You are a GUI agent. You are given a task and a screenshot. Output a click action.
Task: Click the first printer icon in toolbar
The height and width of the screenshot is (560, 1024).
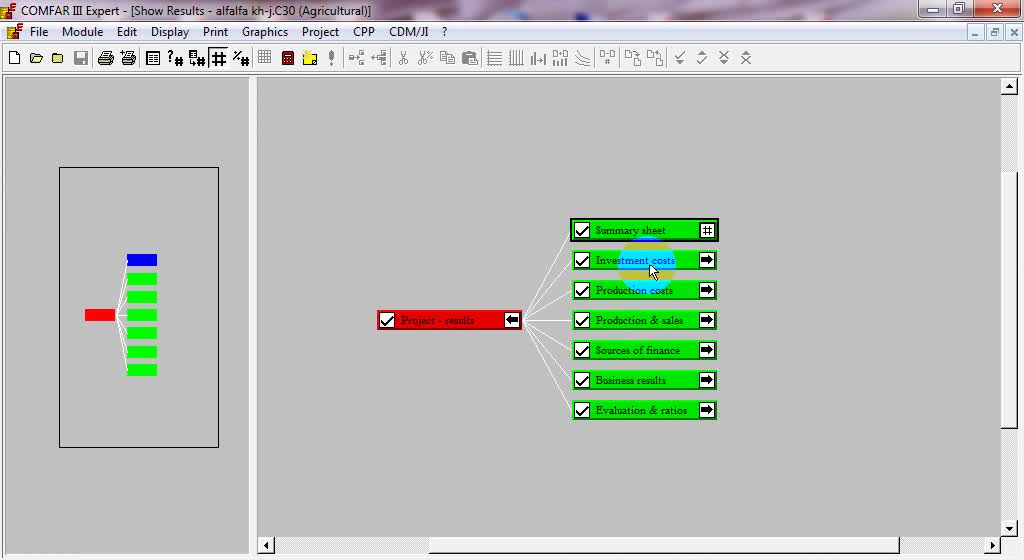(x=106, y=58)
